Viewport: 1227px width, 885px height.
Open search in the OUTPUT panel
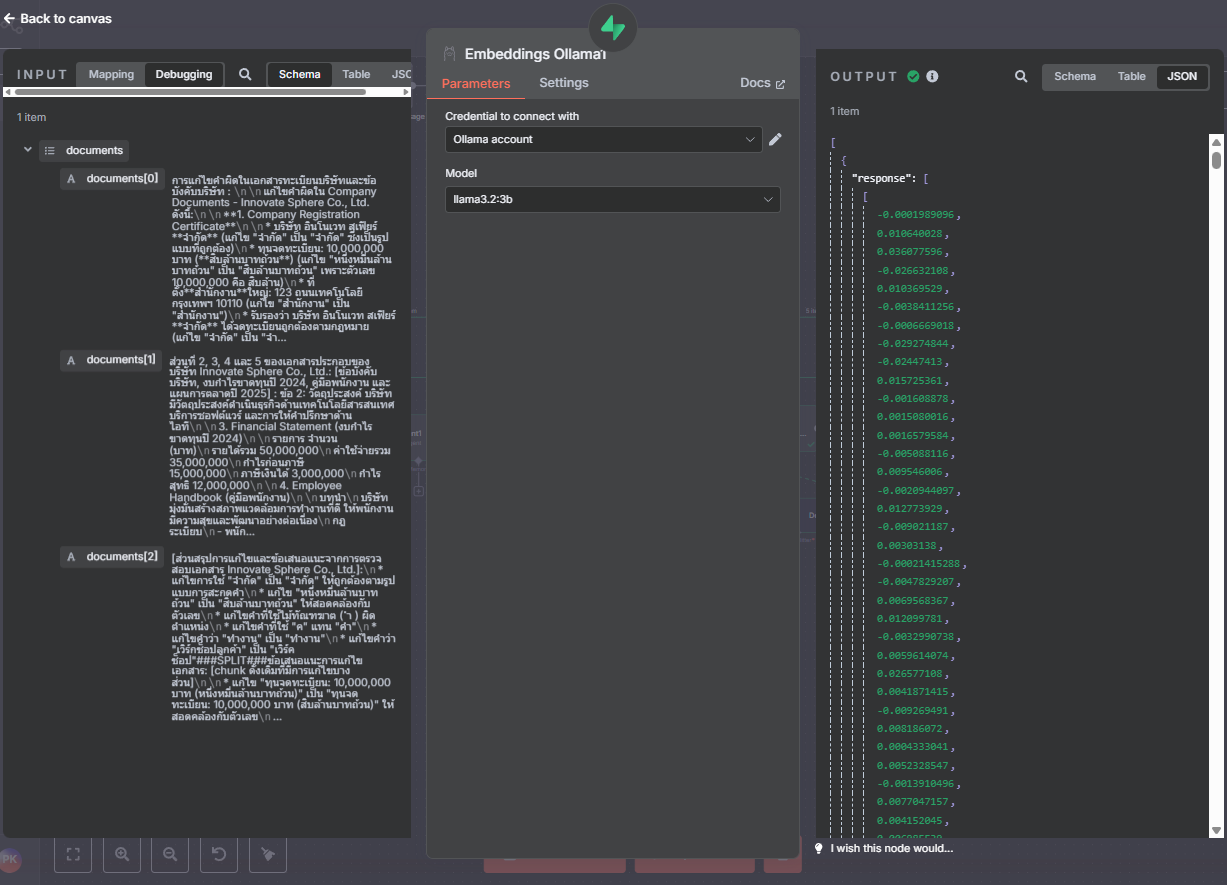(1021, 76)
